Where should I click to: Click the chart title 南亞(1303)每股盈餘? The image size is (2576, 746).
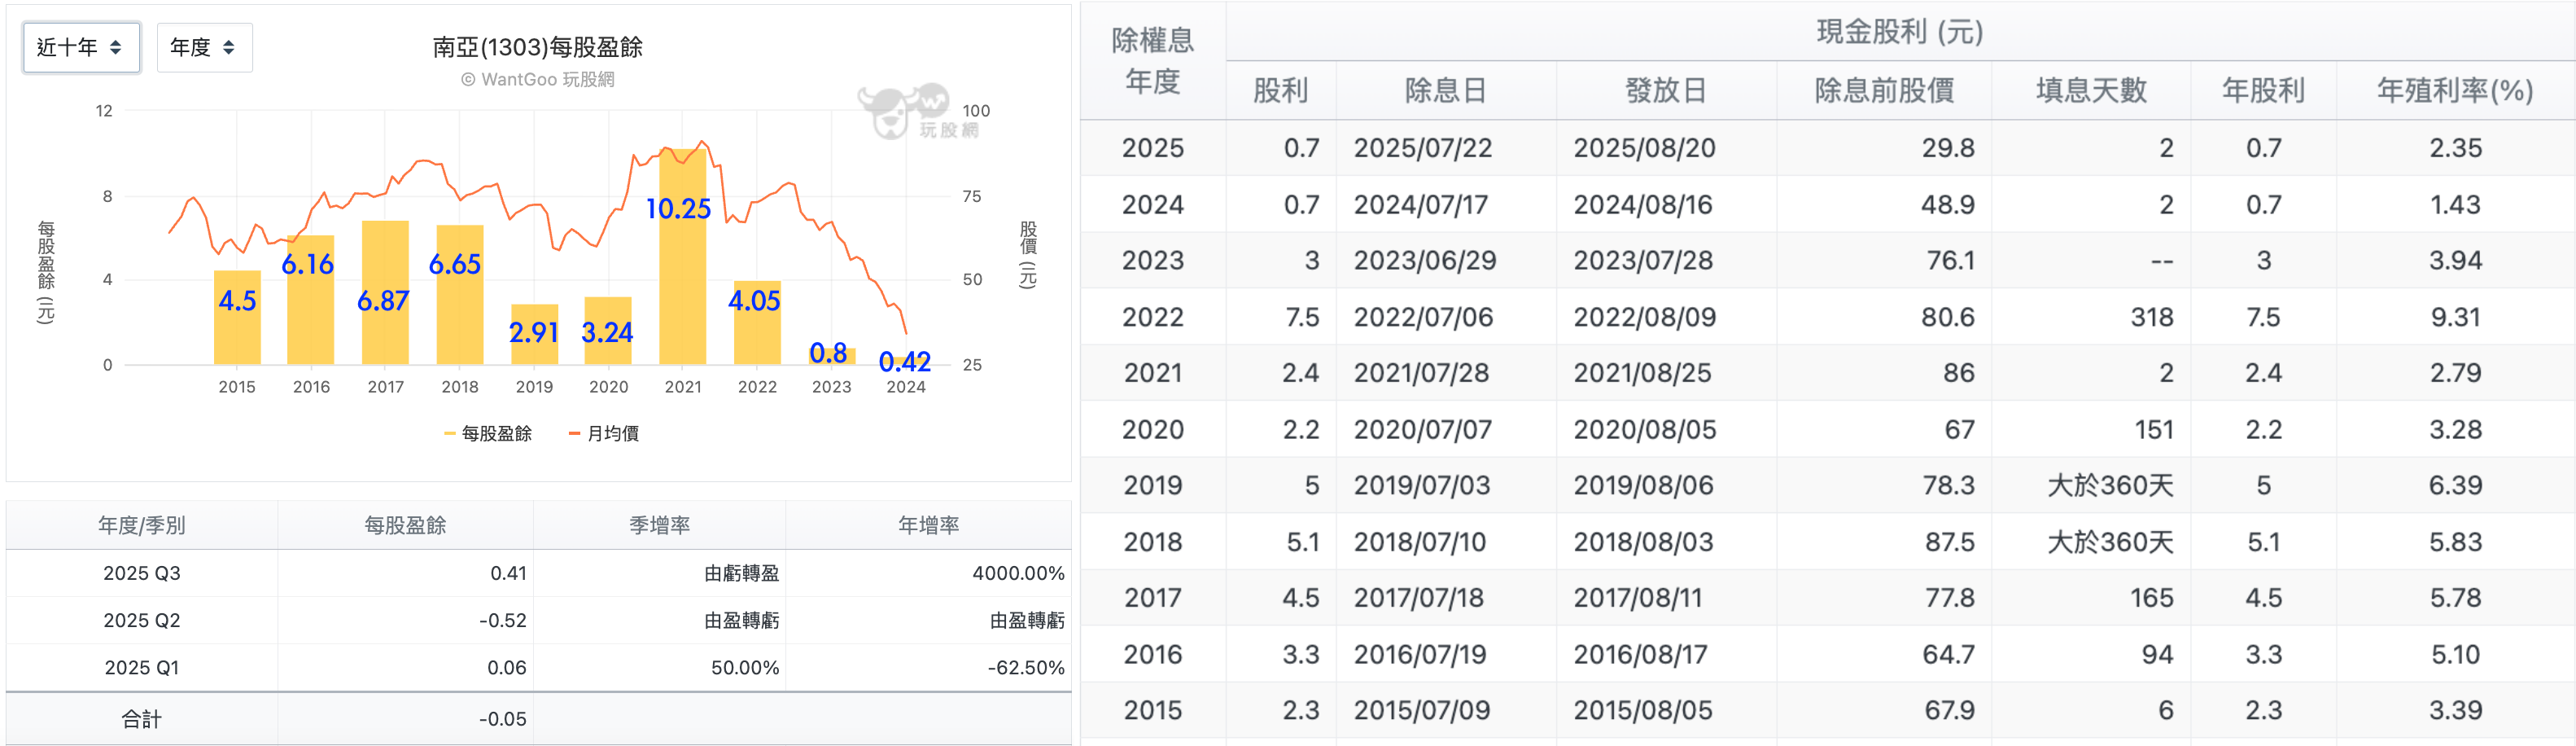538,47
